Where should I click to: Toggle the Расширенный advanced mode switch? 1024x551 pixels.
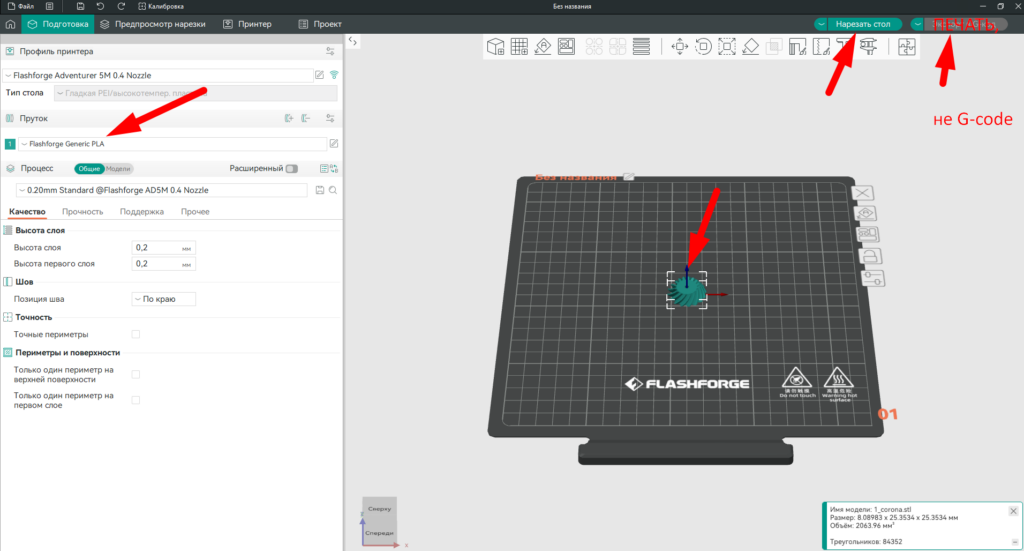(x=291, y=169)
